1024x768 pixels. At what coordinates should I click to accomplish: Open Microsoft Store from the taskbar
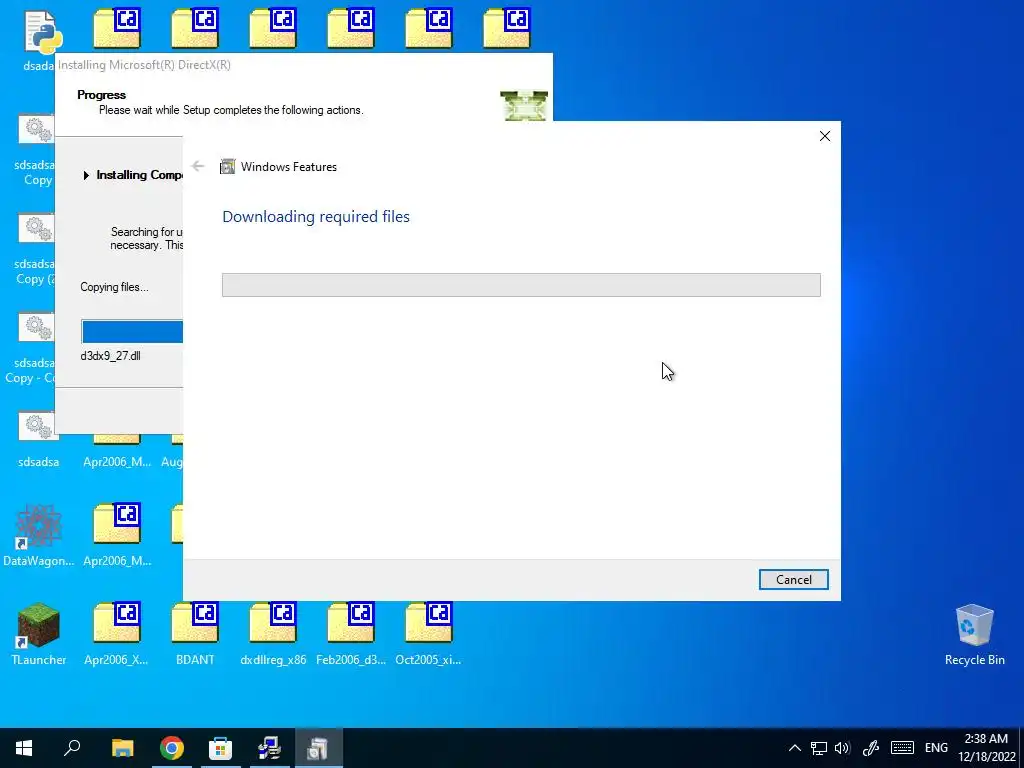220,748
